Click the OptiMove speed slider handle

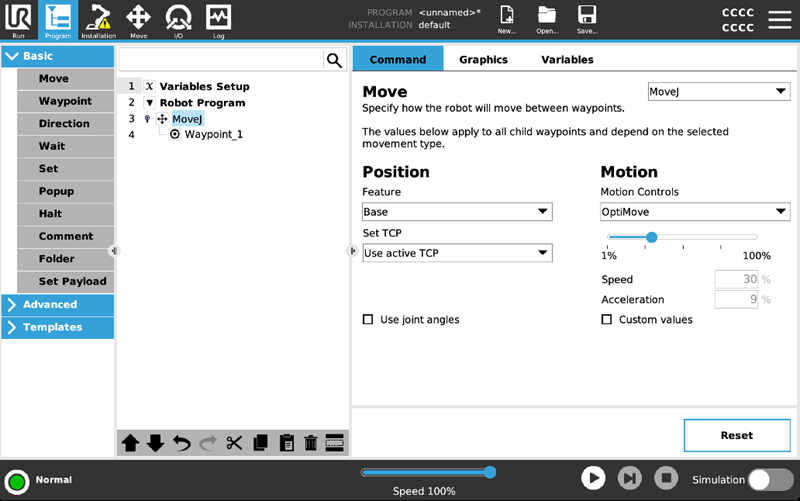tap(651, 238)
